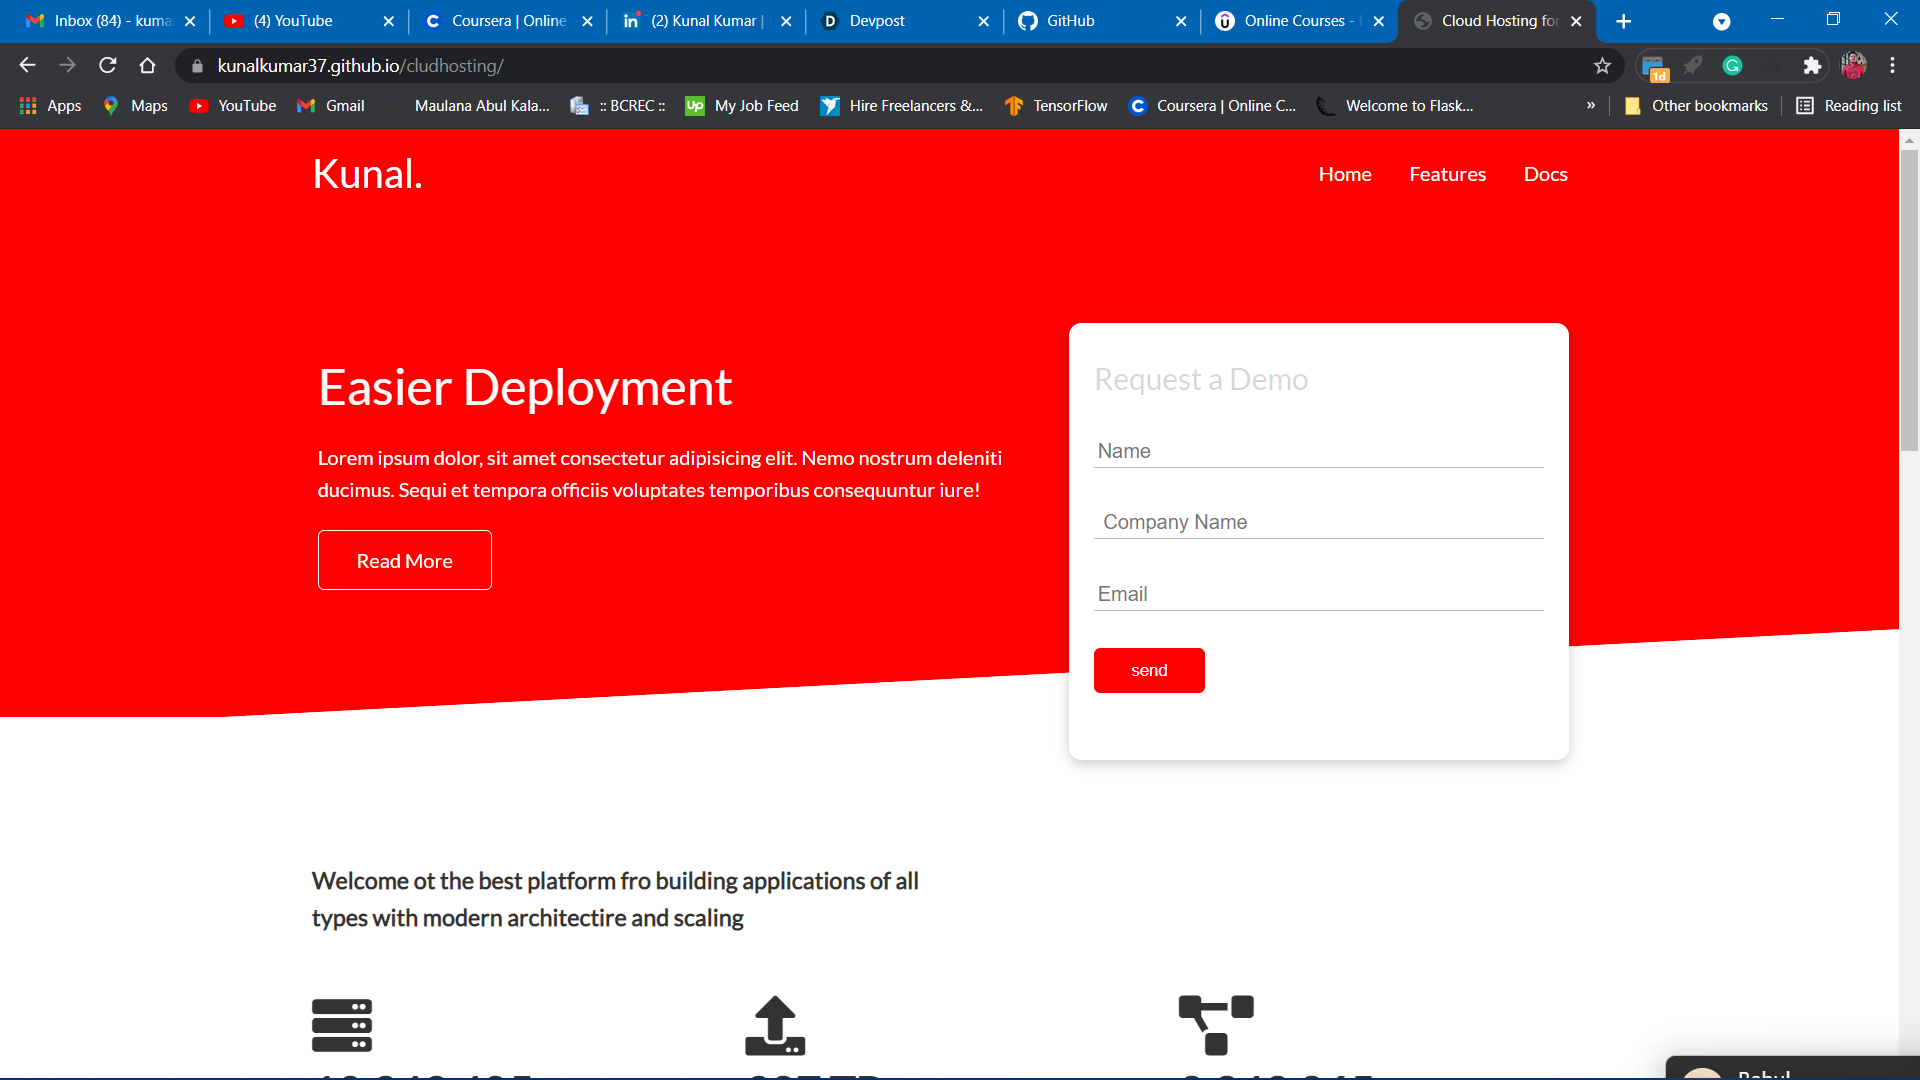Focus the Company Name field
This screenshot has height=1080, width=1920.
[x=1318, y=522]
